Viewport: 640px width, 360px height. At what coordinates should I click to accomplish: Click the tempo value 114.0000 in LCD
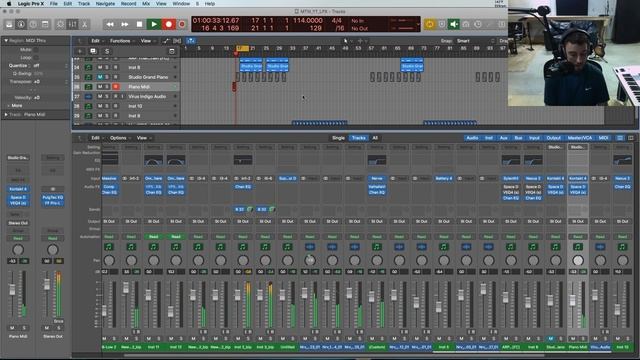(307, 20)
